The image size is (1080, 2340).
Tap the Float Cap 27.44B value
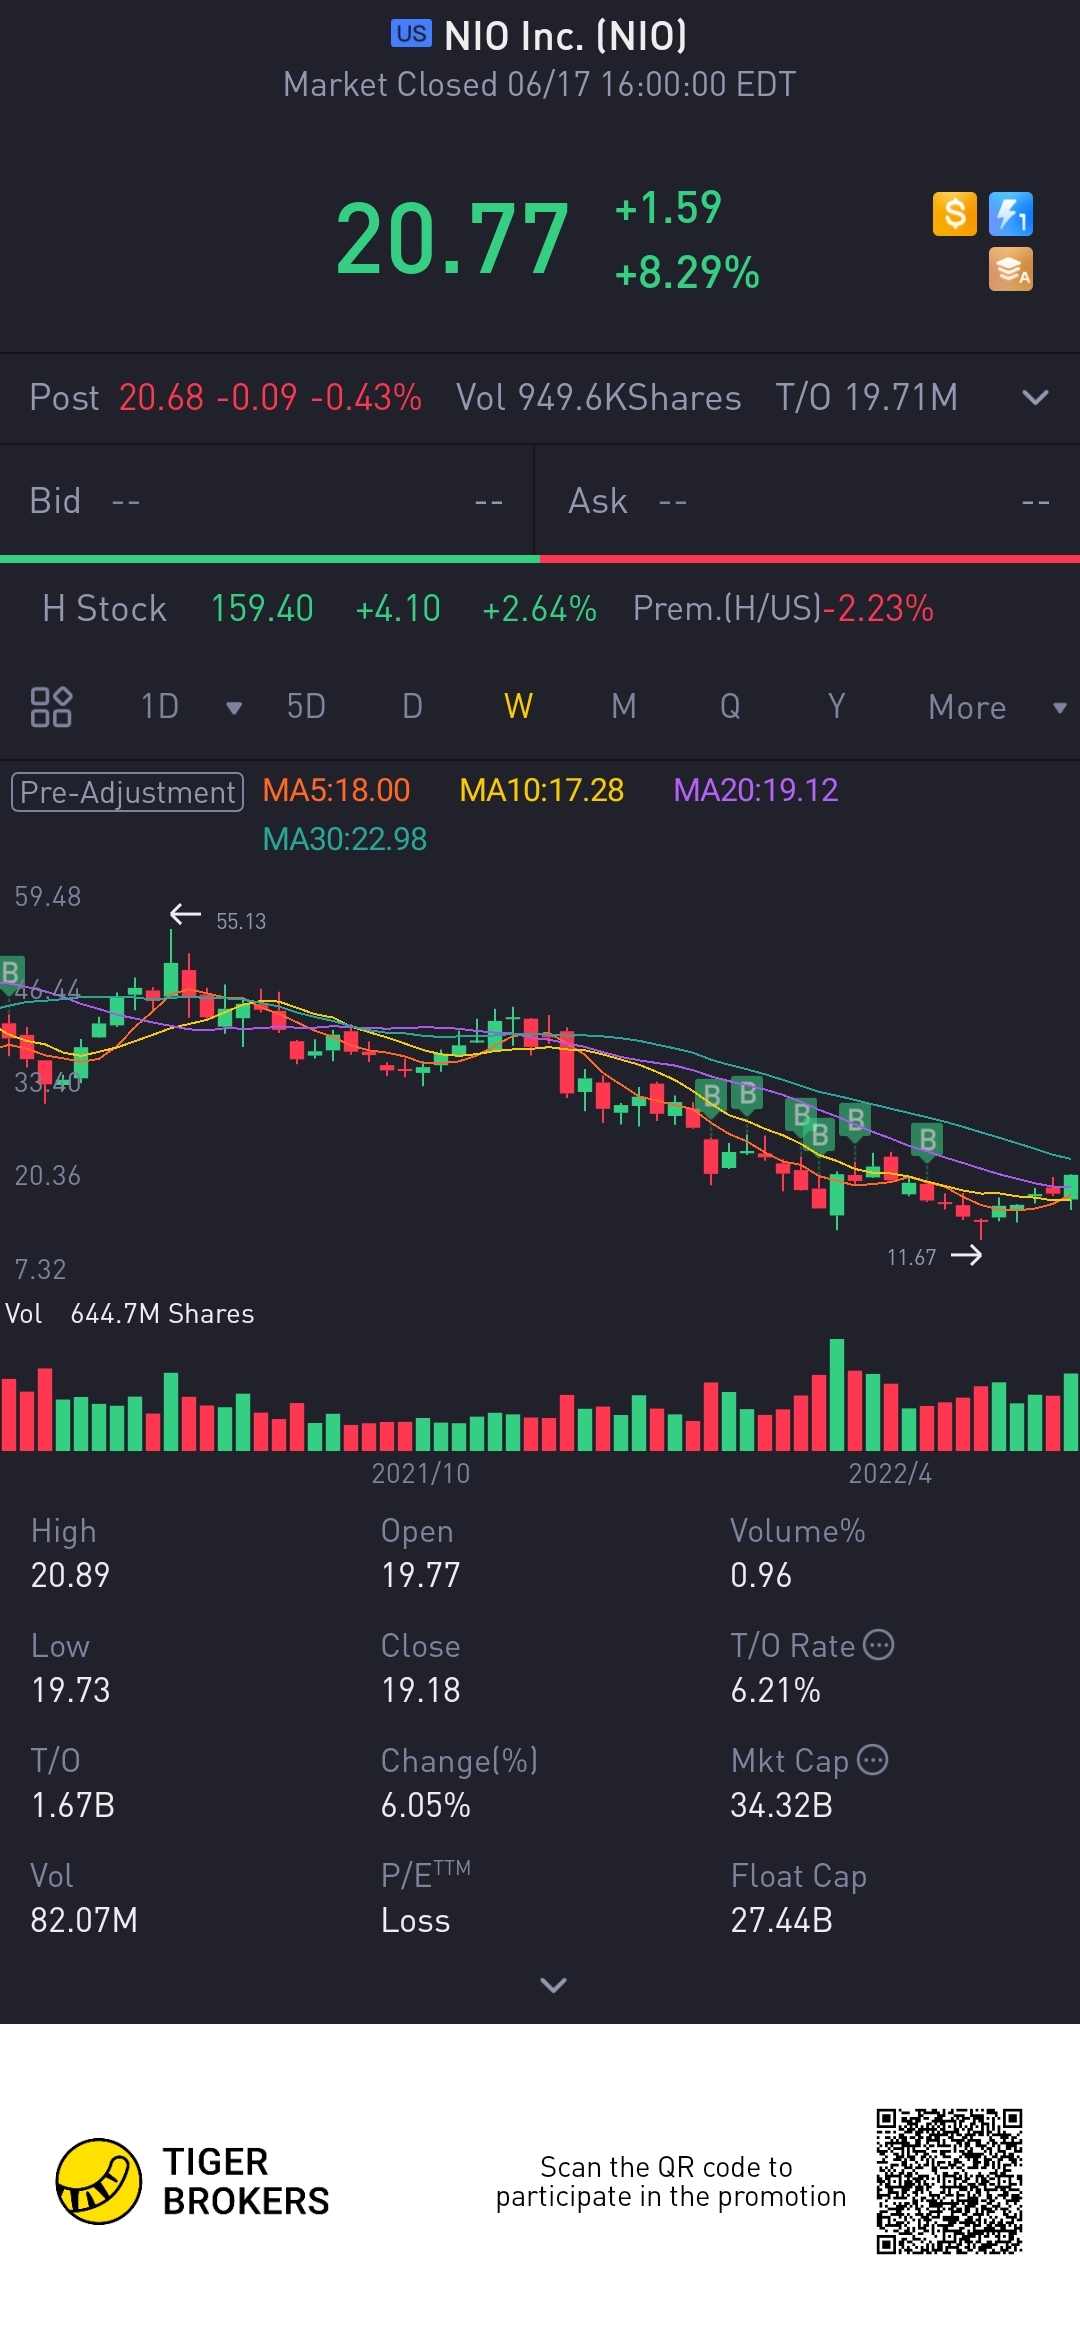(x=781, y=1920)
